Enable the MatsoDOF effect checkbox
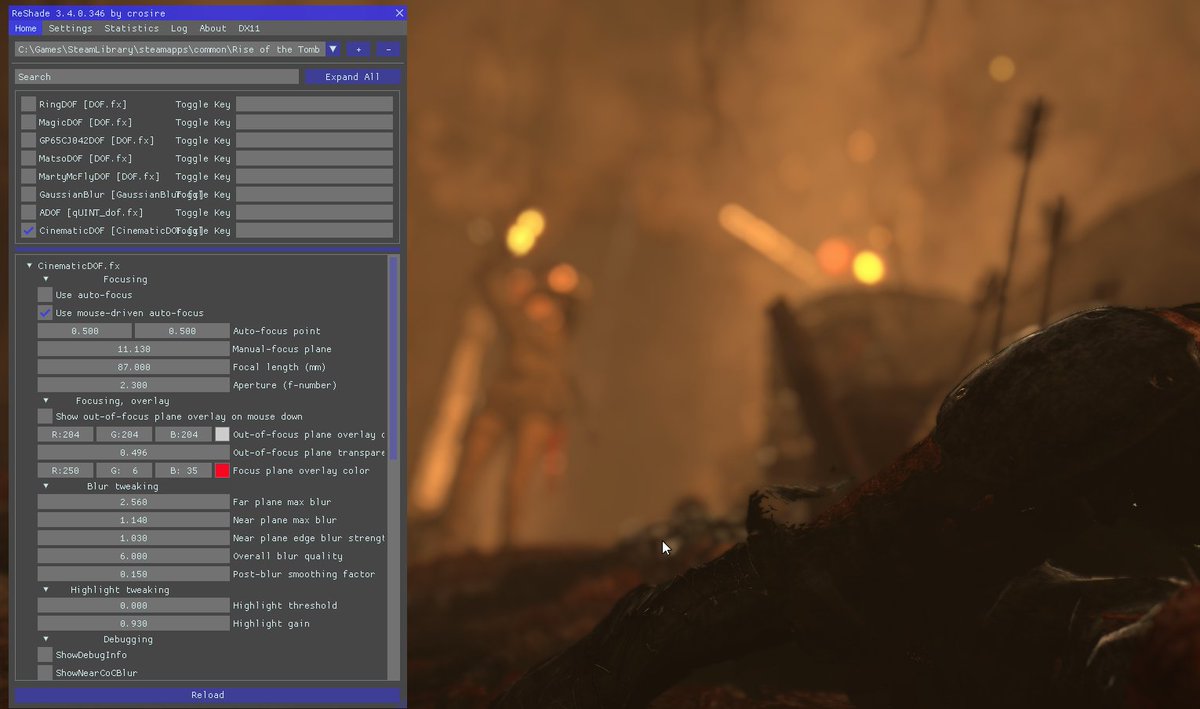This screenshot has height=709, width=1200. click(x=28, y=158)
